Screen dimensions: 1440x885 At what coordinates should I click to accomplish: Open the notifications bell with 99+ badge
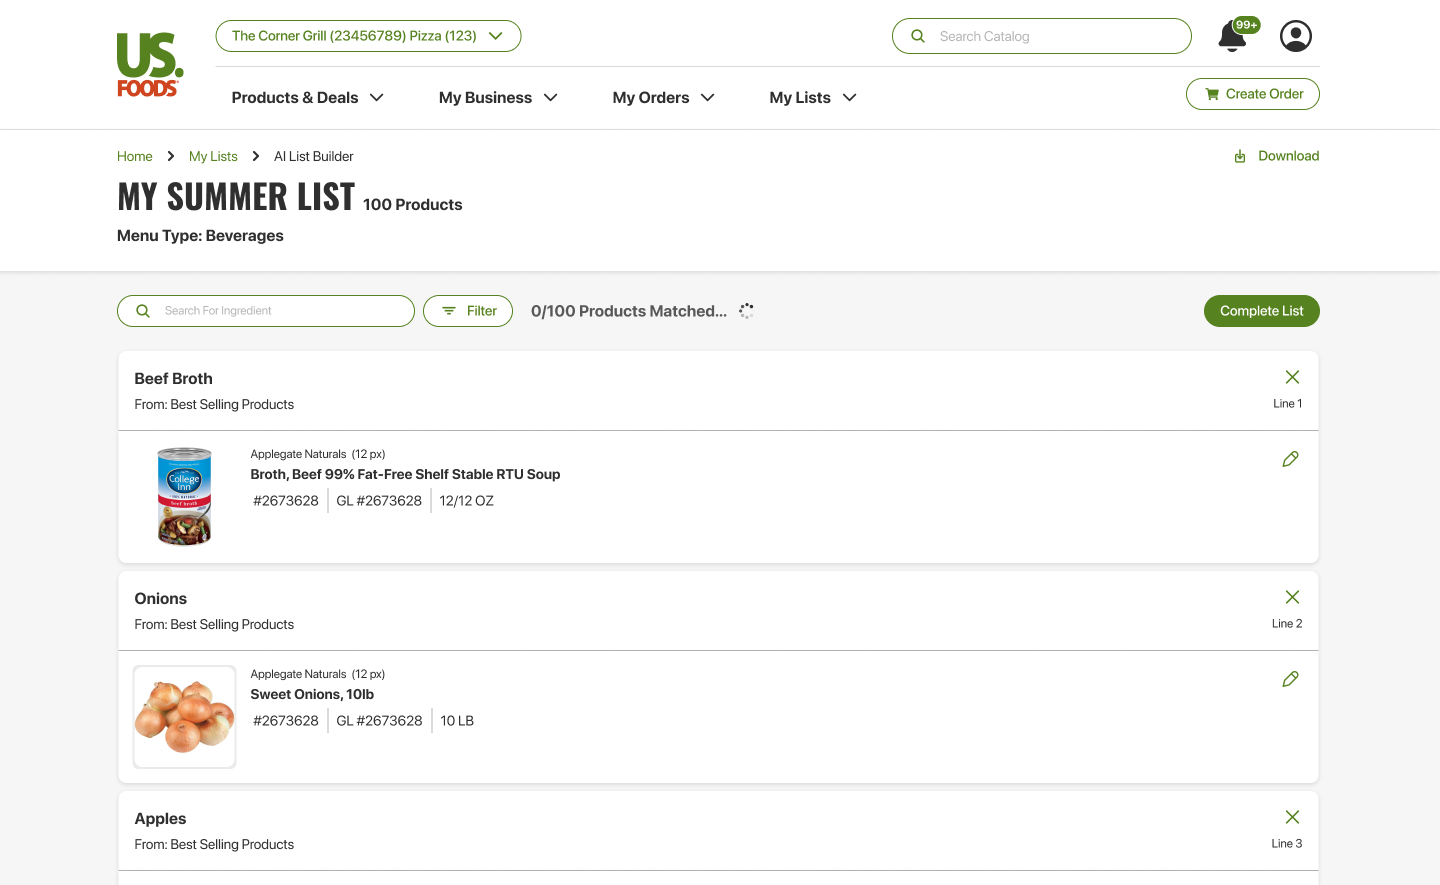[x=1231, y=36]
